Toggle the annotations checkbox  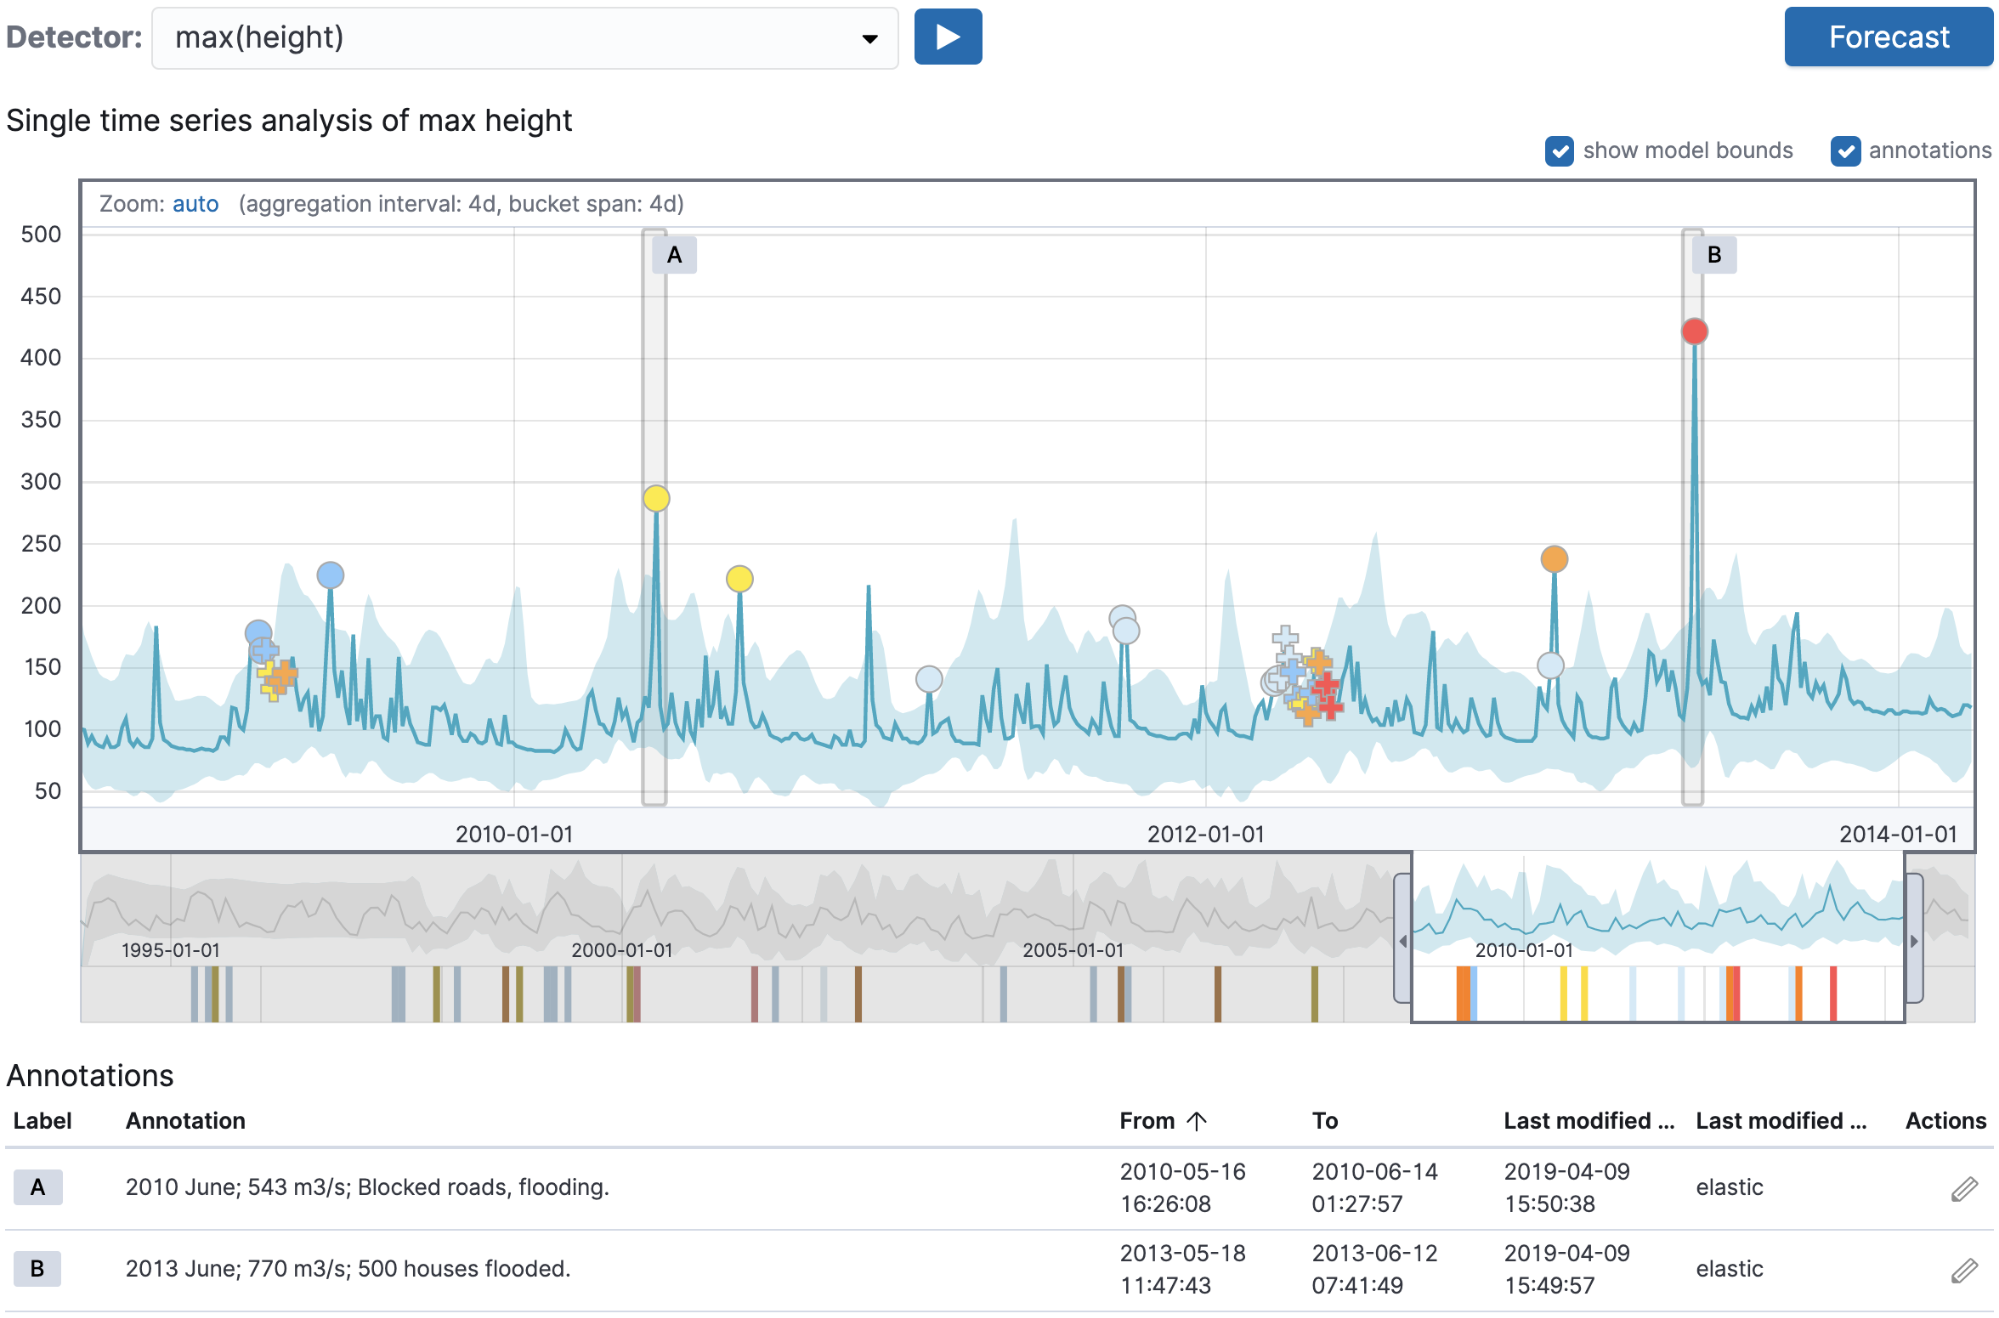(x=1845, y=151)
